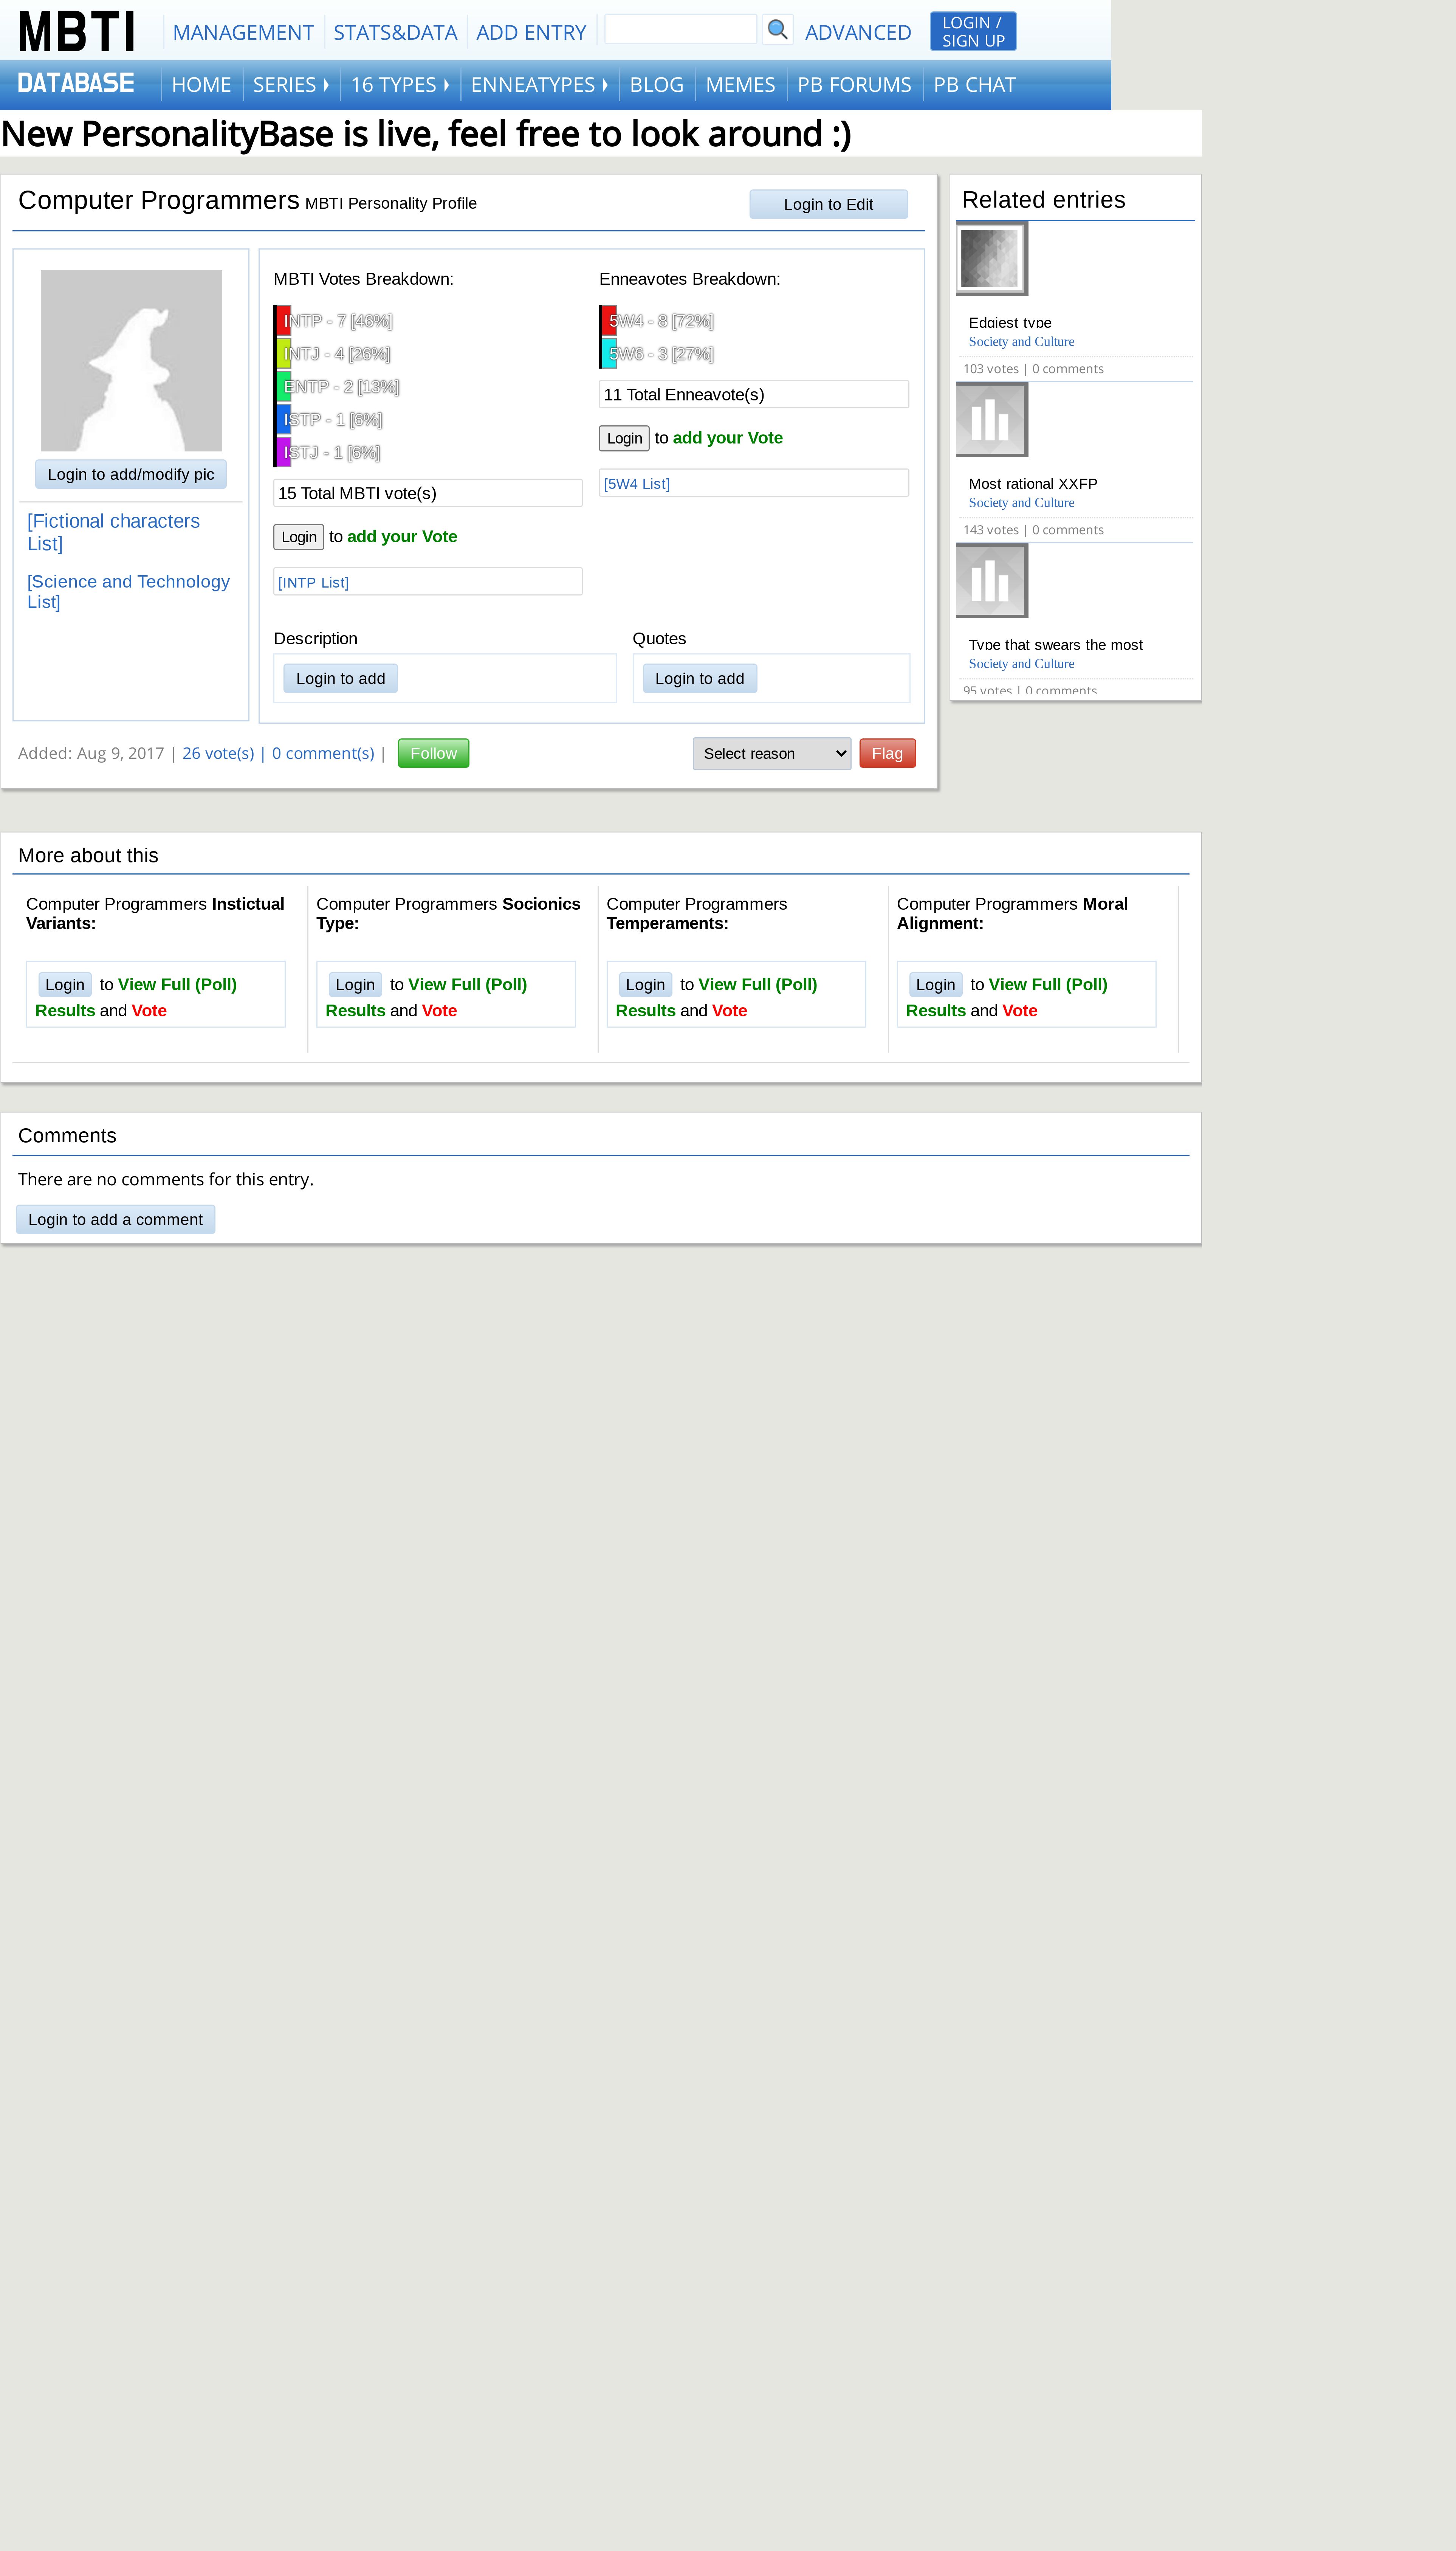Open the 0 comment(s) link

click(323, 753)
